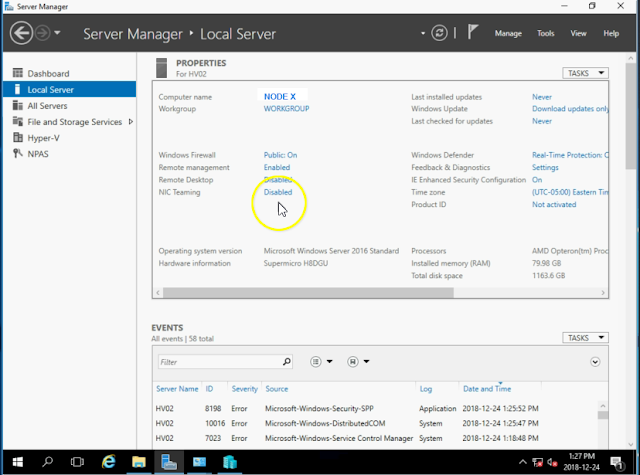640x475 pixels.
Task: Click the Hyper-V sidebar icon
Action: [18, 138]
